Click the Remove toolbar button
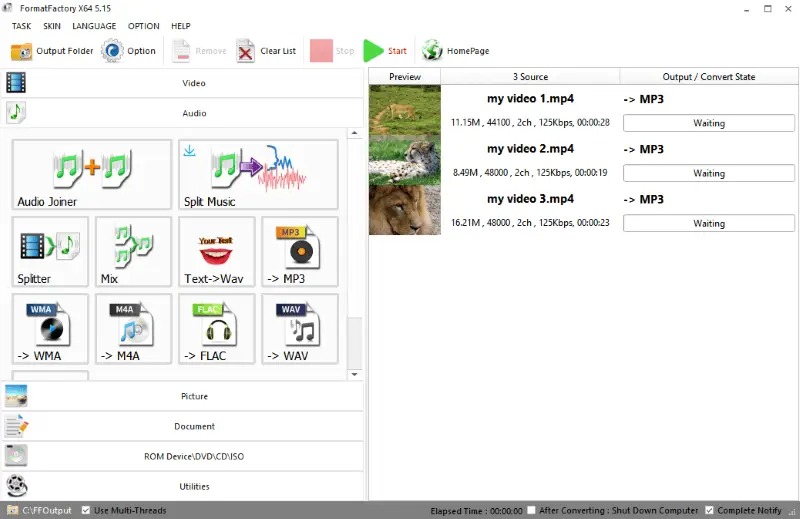 [x=199, y=51]
